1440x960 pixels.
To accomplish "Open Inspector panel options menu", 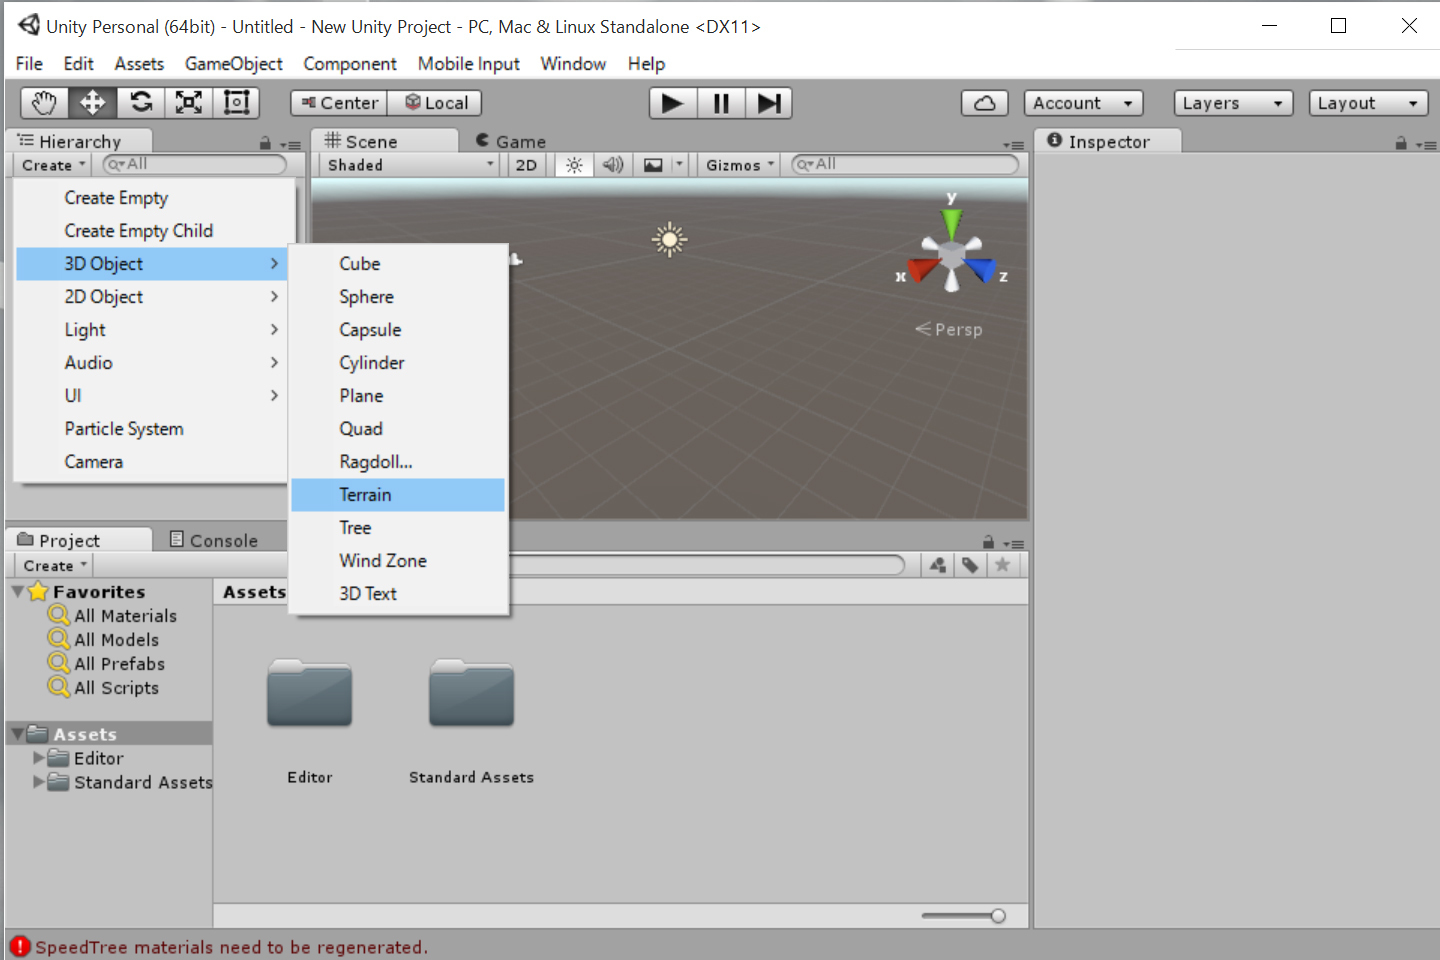I will pyautogui.click(x=1427, y=145).
